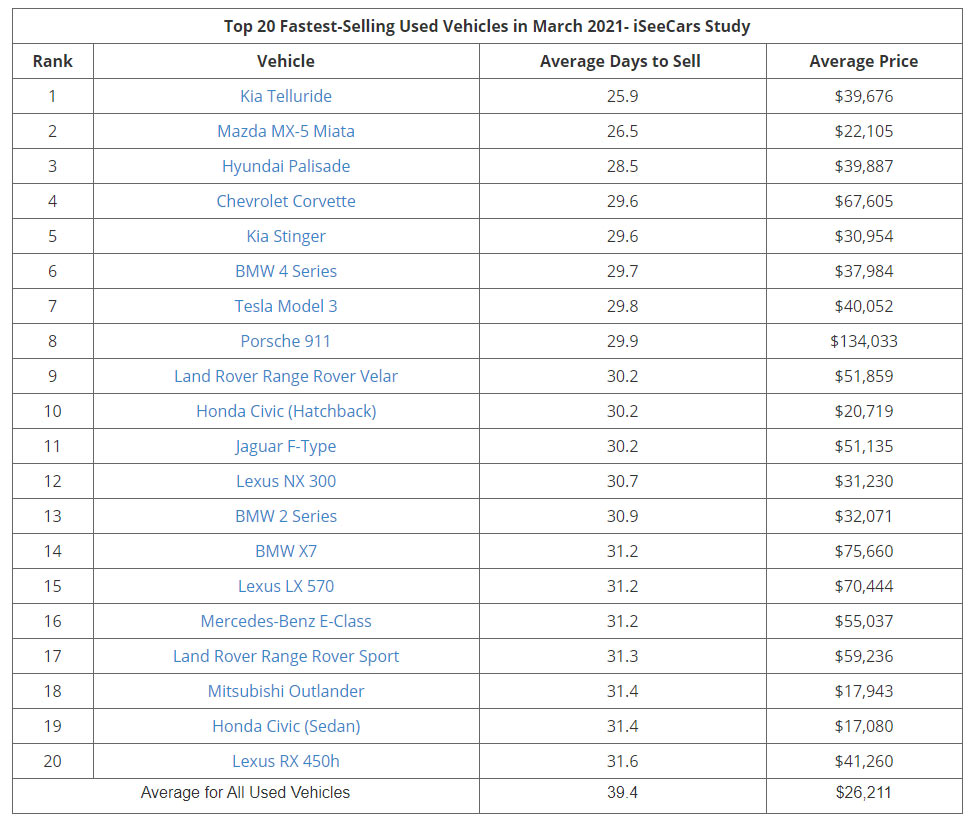The image size is (974, 824).
Task: Click the Mazda MX-5 Miata link
Action: pos(286,131)
